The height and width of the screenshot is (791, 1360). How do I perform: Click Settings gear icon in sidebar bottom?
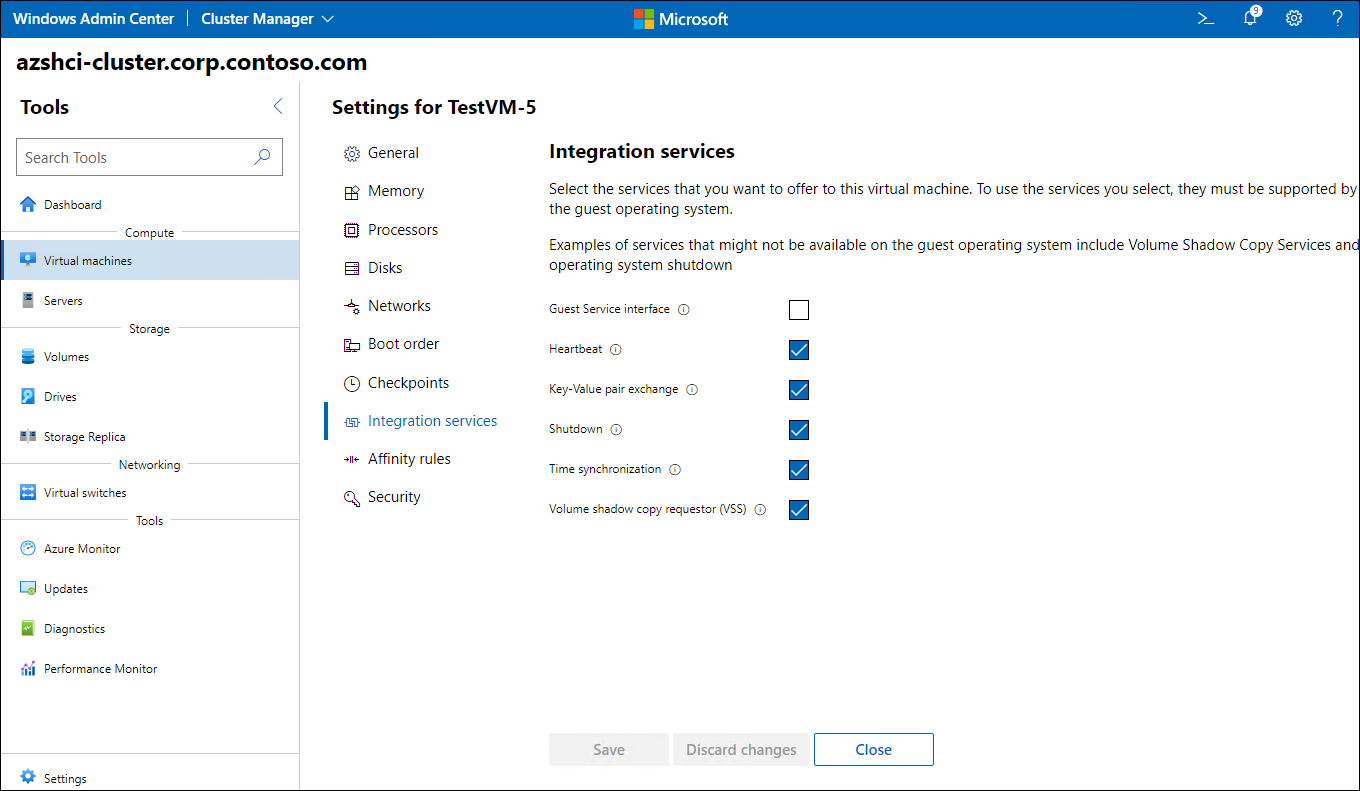(28, 778)
